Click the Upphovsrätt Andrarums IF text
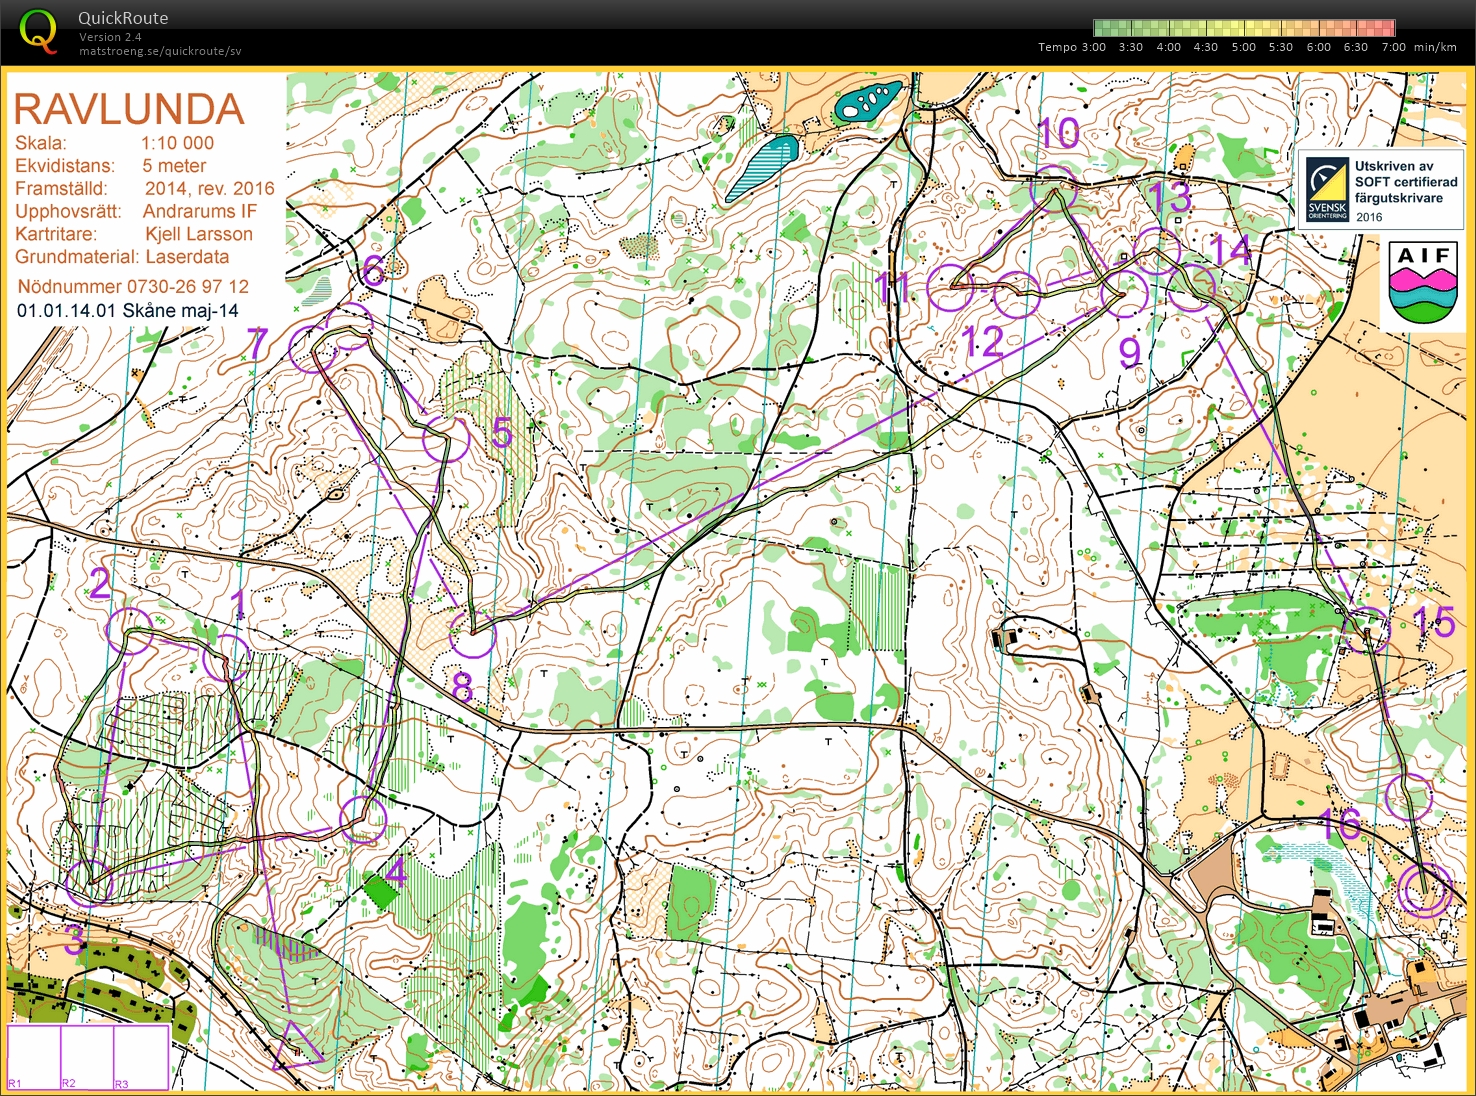 point(135,211)
